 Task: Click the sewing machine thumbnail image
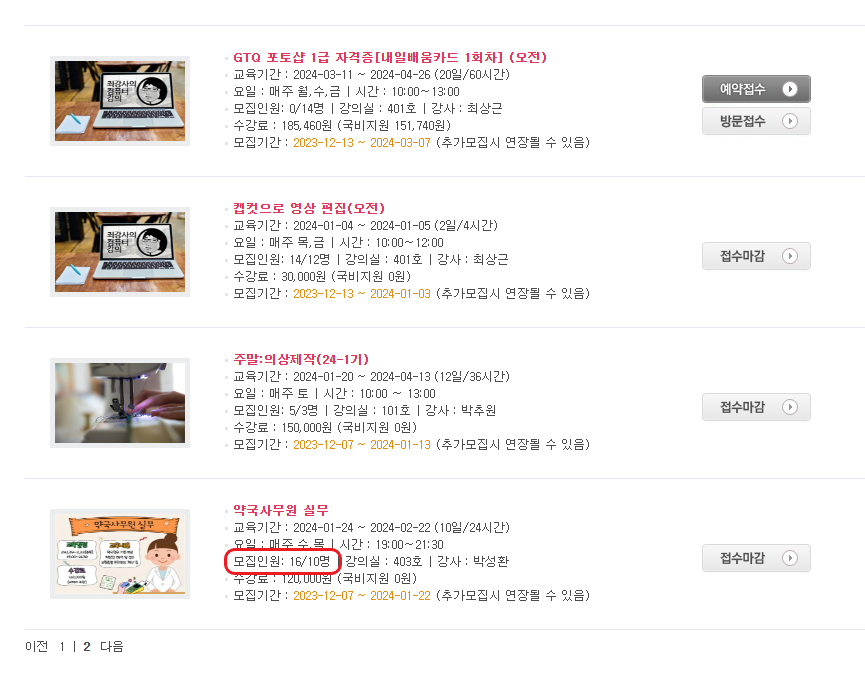pyautogui.click(x=120, y=403)
